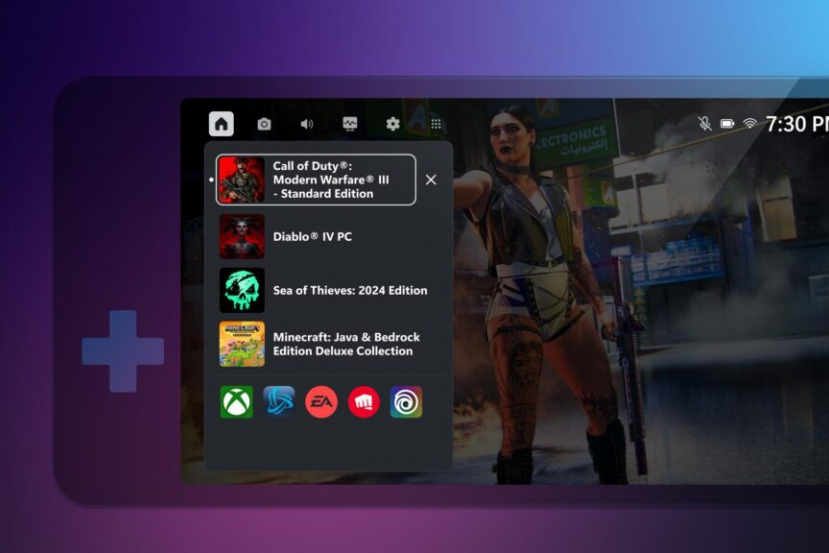Open the EA app launcher icon
This screenshot has width=829, height=553.
321,402
